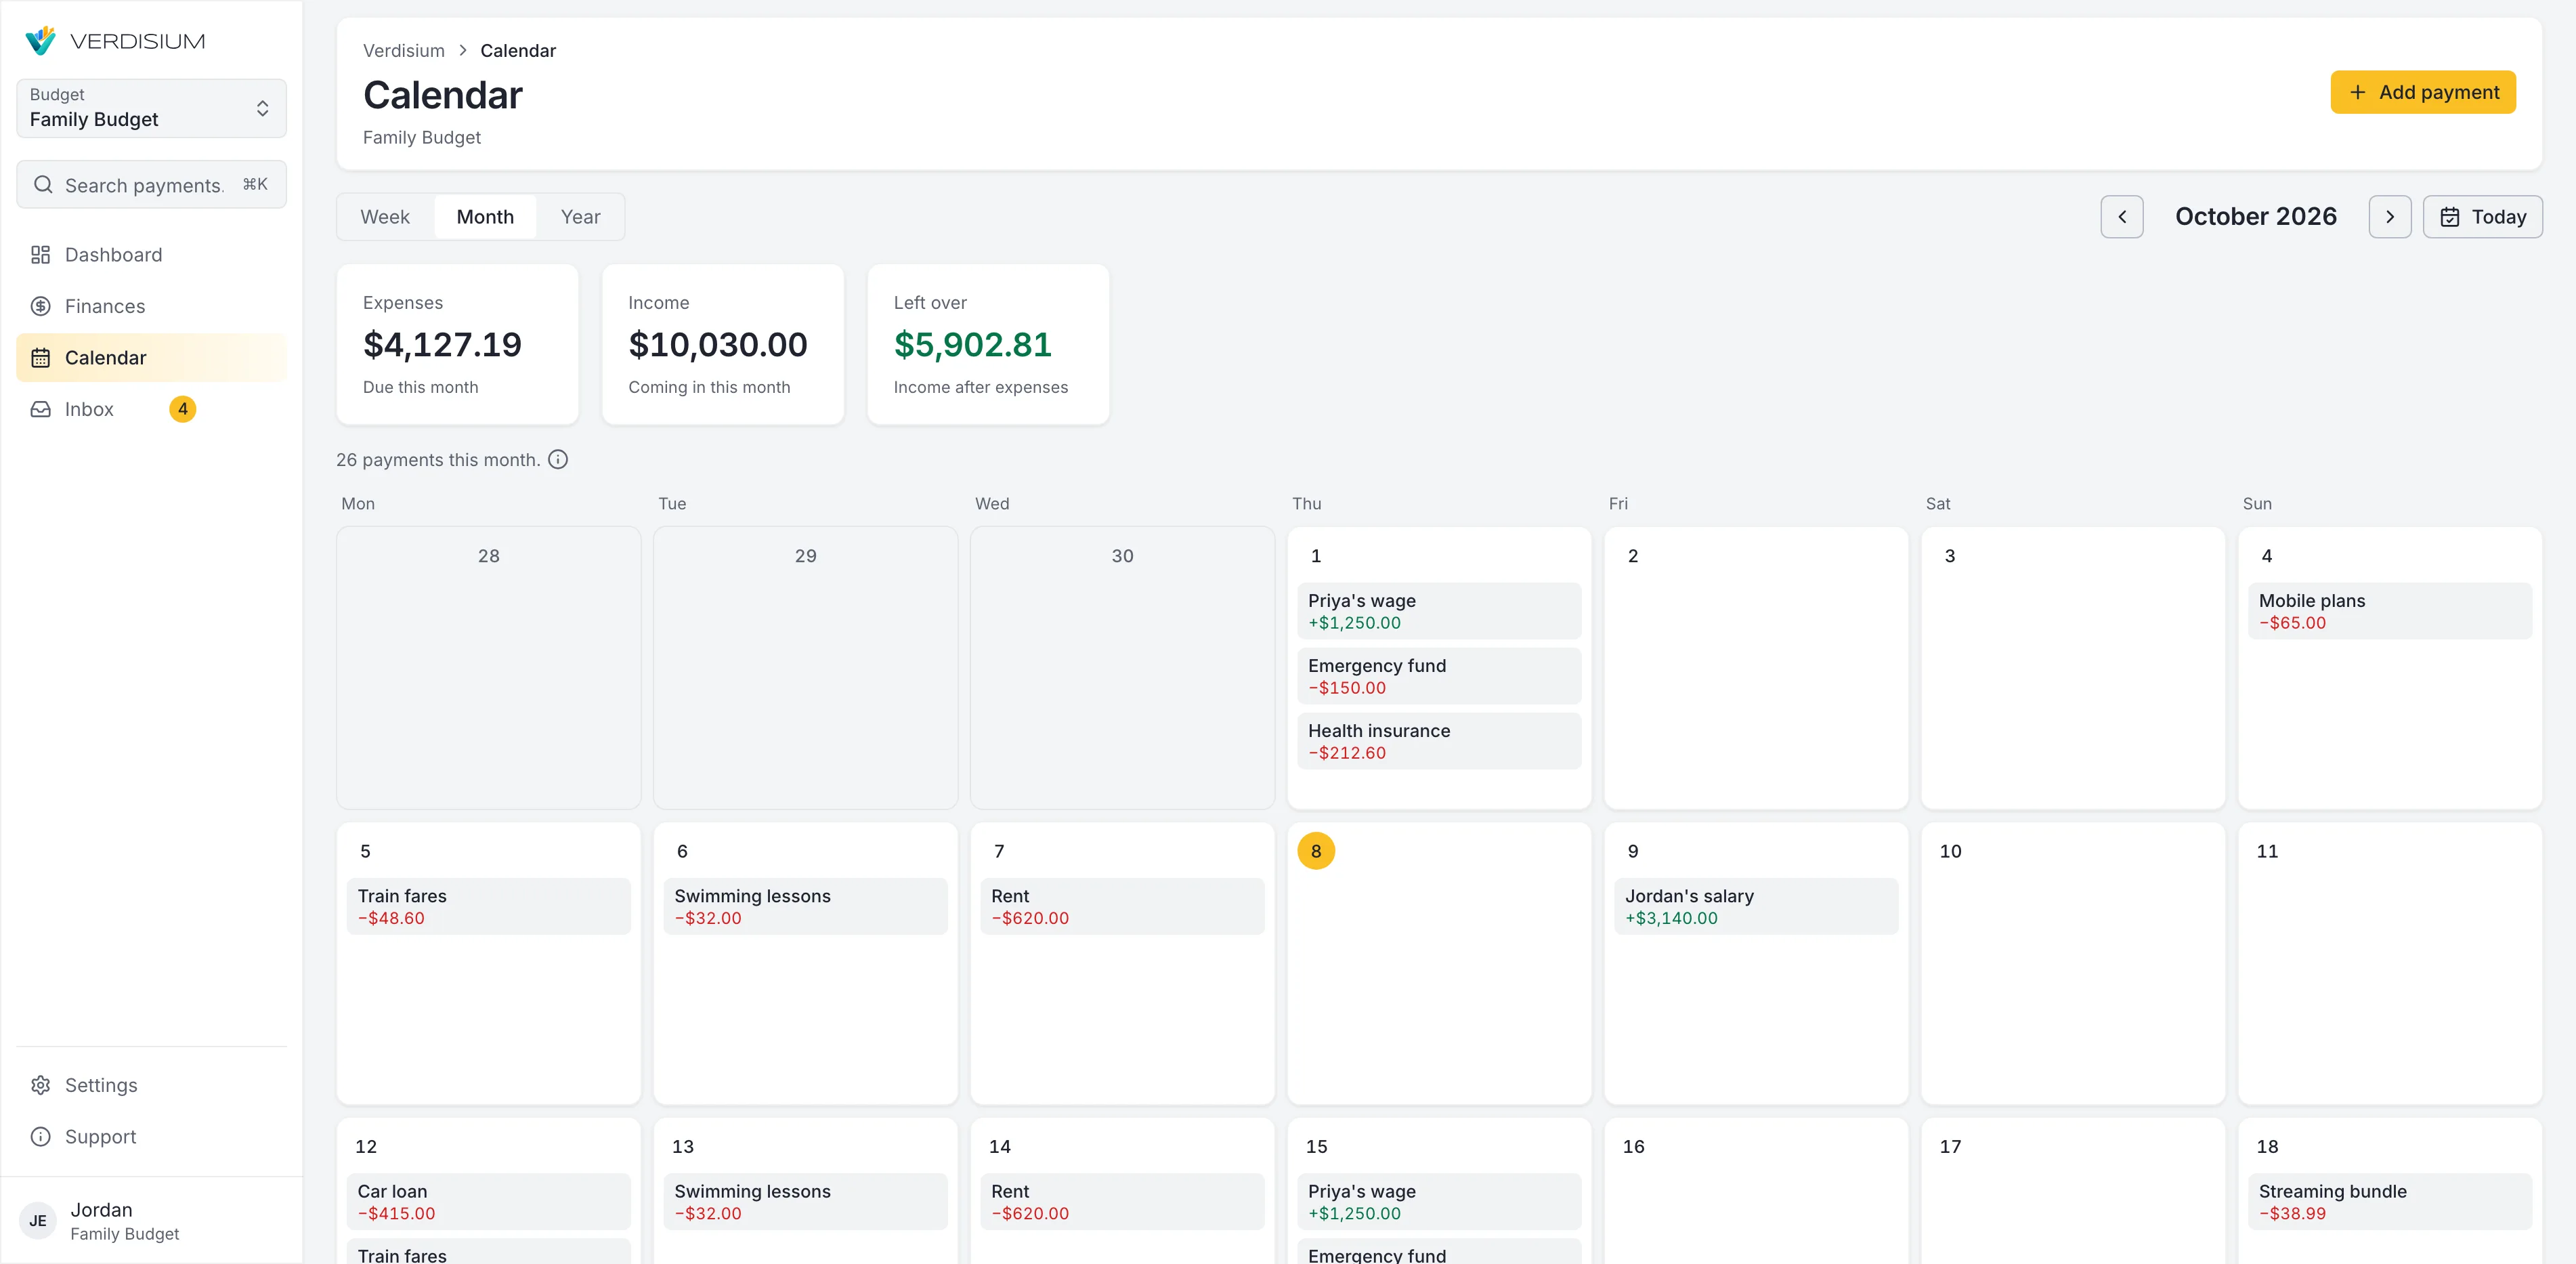Open Priya's wage payment on October 1

(1438, 611)
